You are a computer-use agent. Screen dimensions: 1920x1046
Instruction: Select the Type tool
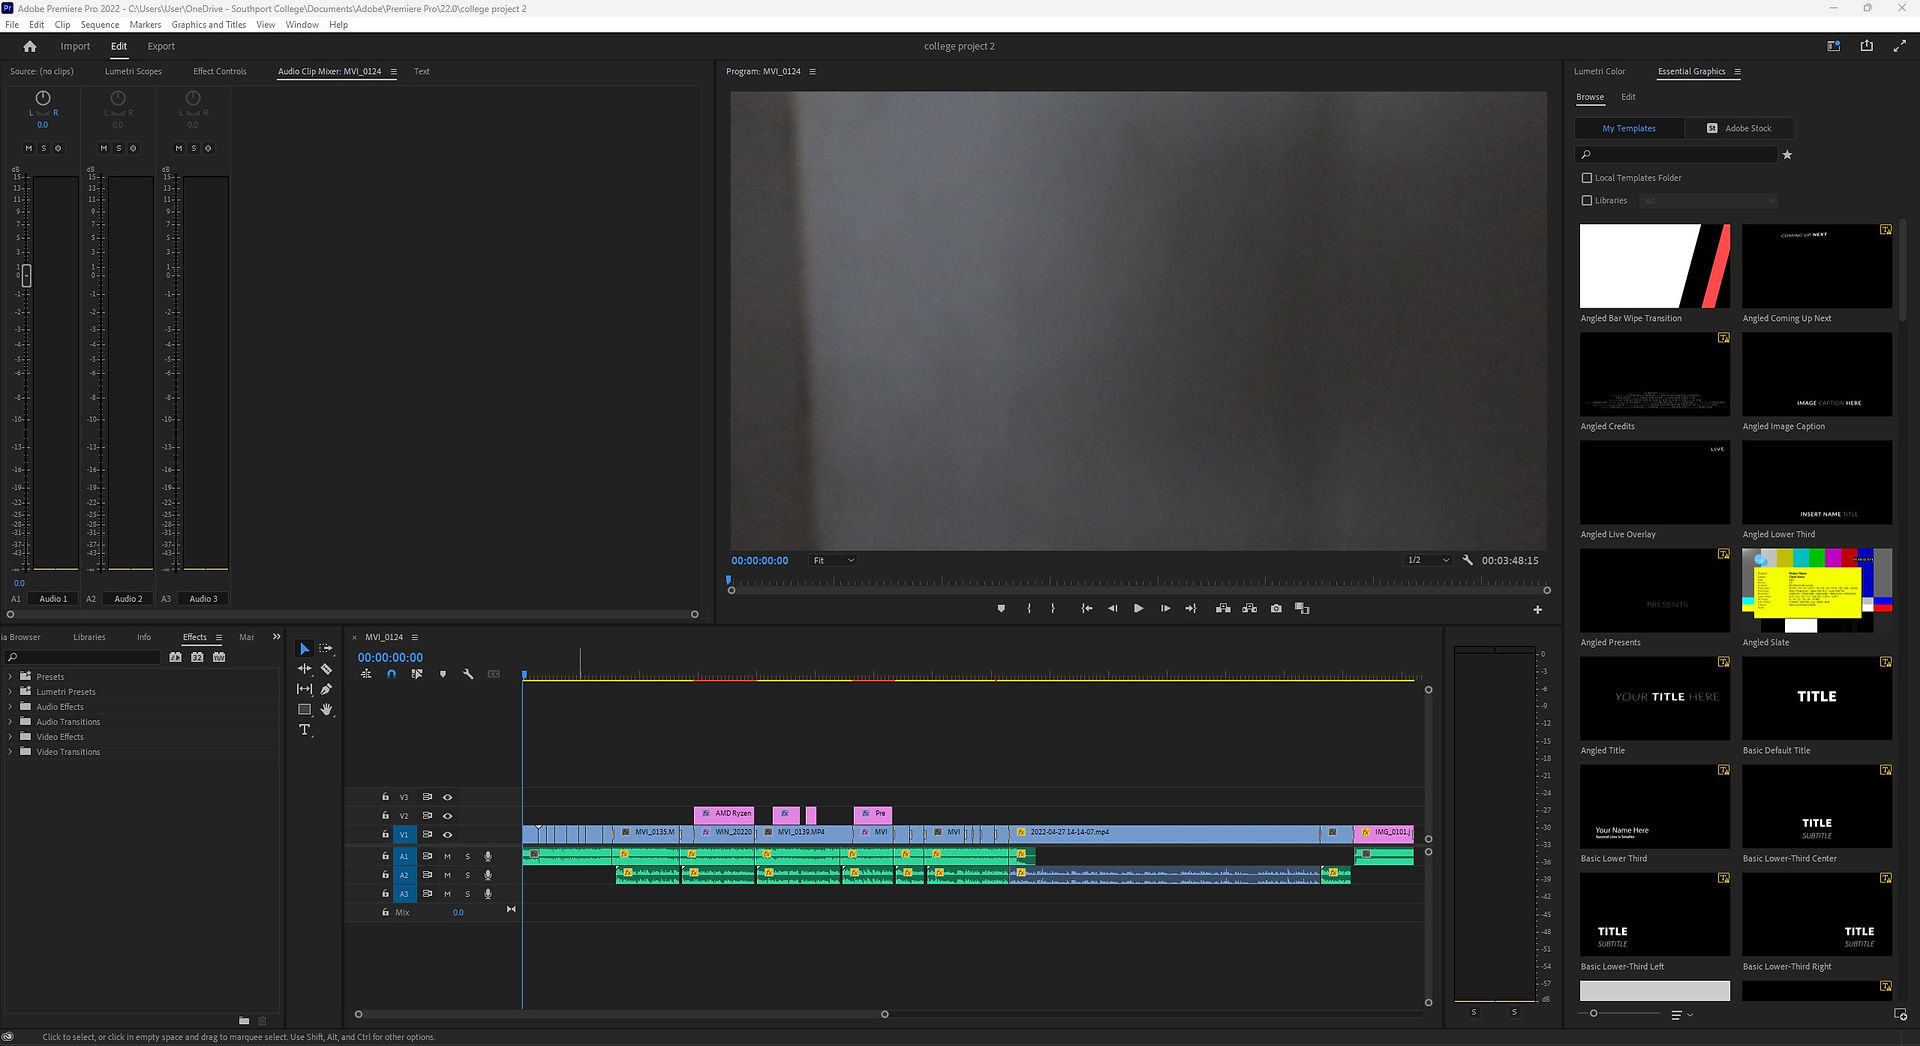click(x=305, y=730)
